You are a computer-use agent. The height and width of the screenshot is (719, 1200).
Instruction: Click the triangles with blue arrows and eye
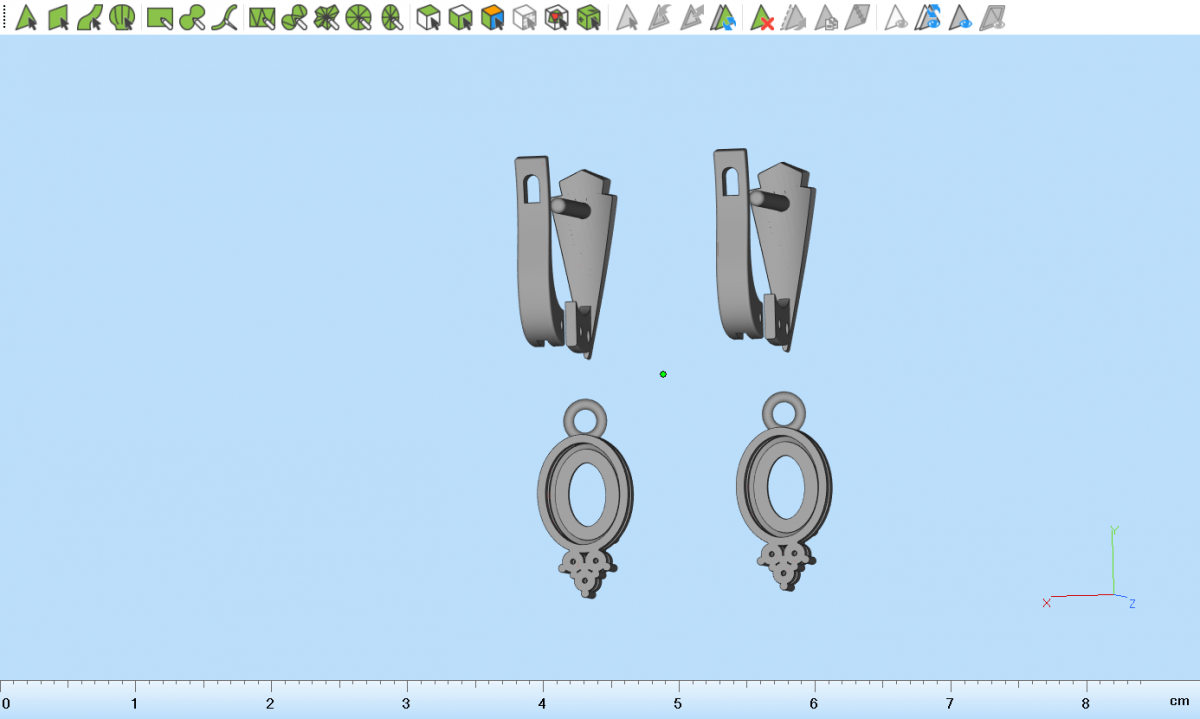click(929, 17)
